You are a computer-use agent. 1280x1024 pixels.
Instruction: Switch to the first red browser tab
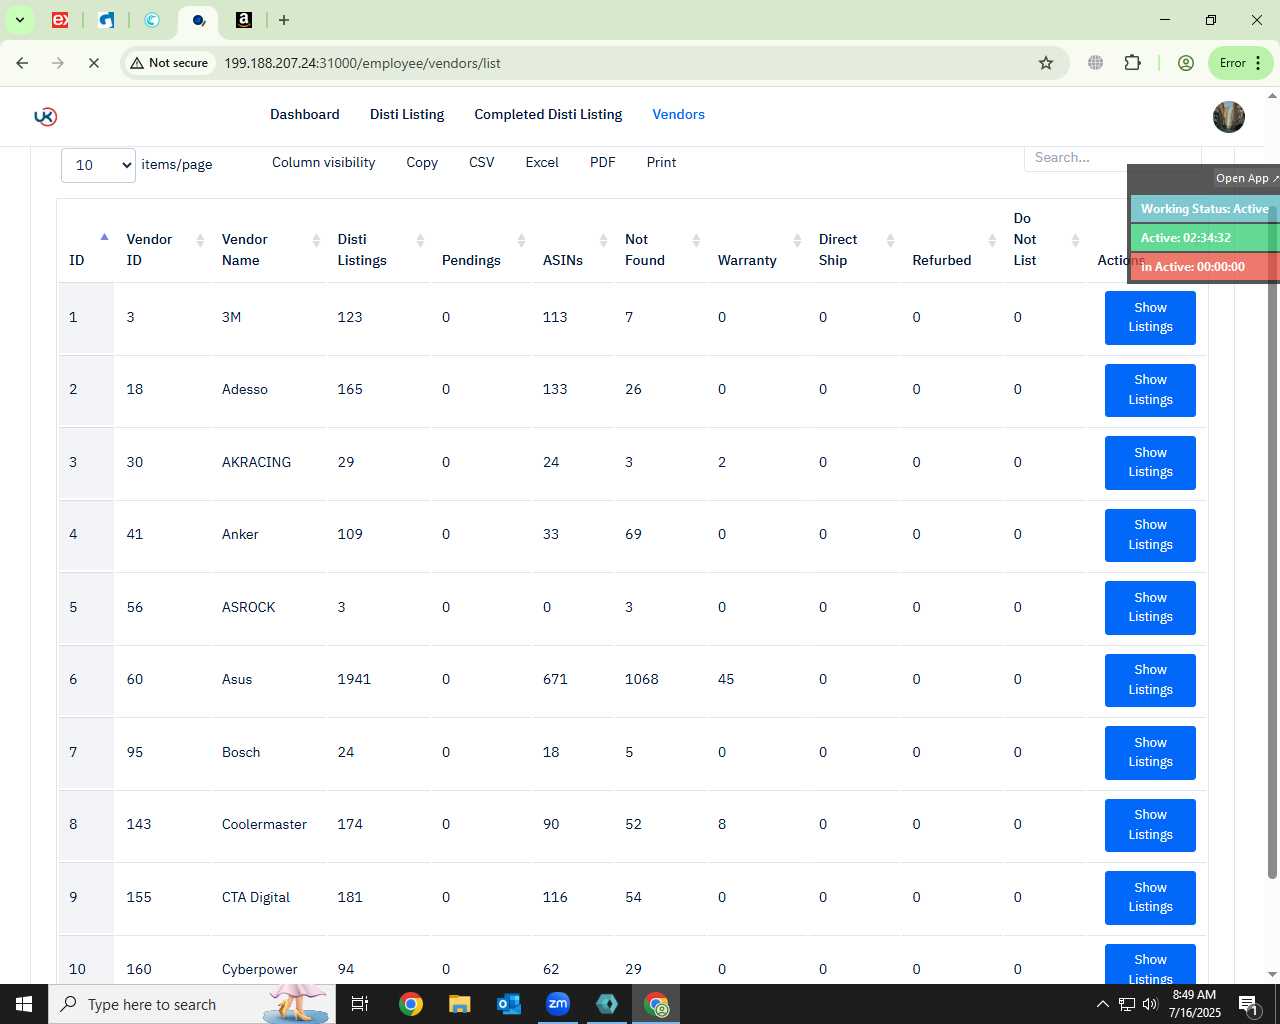click(60, 20)
